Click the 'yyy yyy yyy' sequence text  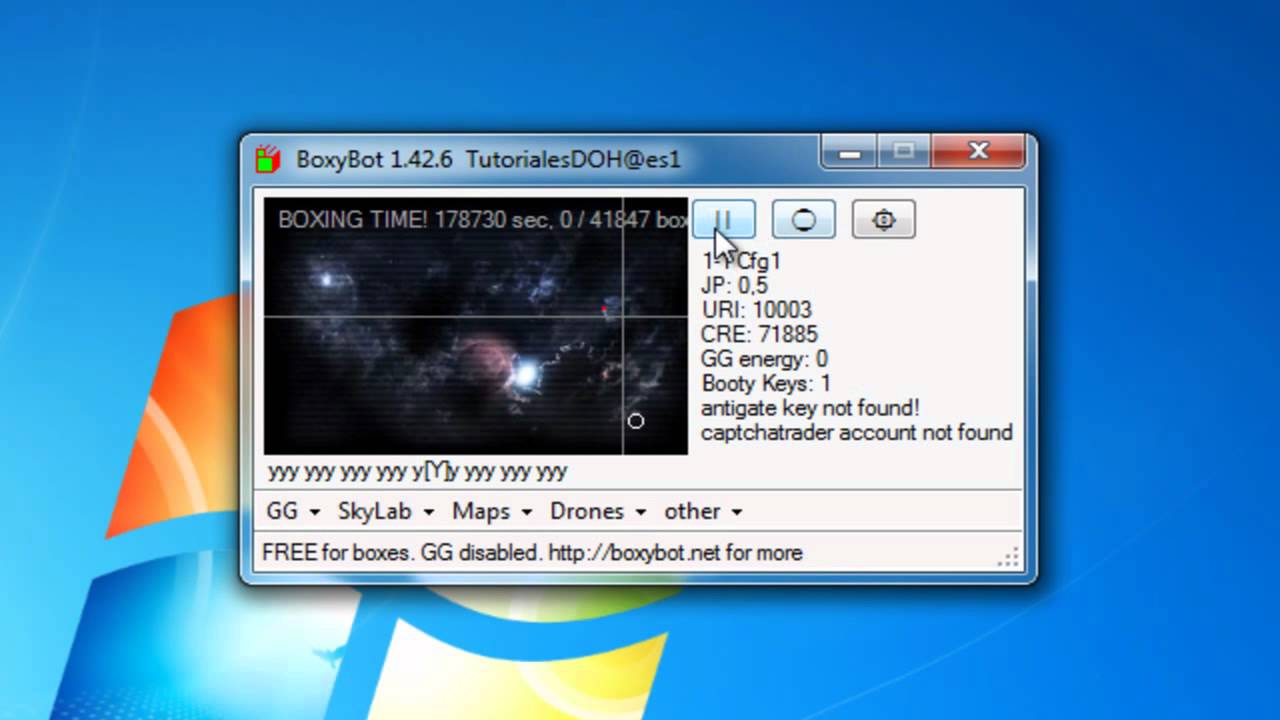pyautogui.click(x=417, y=471)
